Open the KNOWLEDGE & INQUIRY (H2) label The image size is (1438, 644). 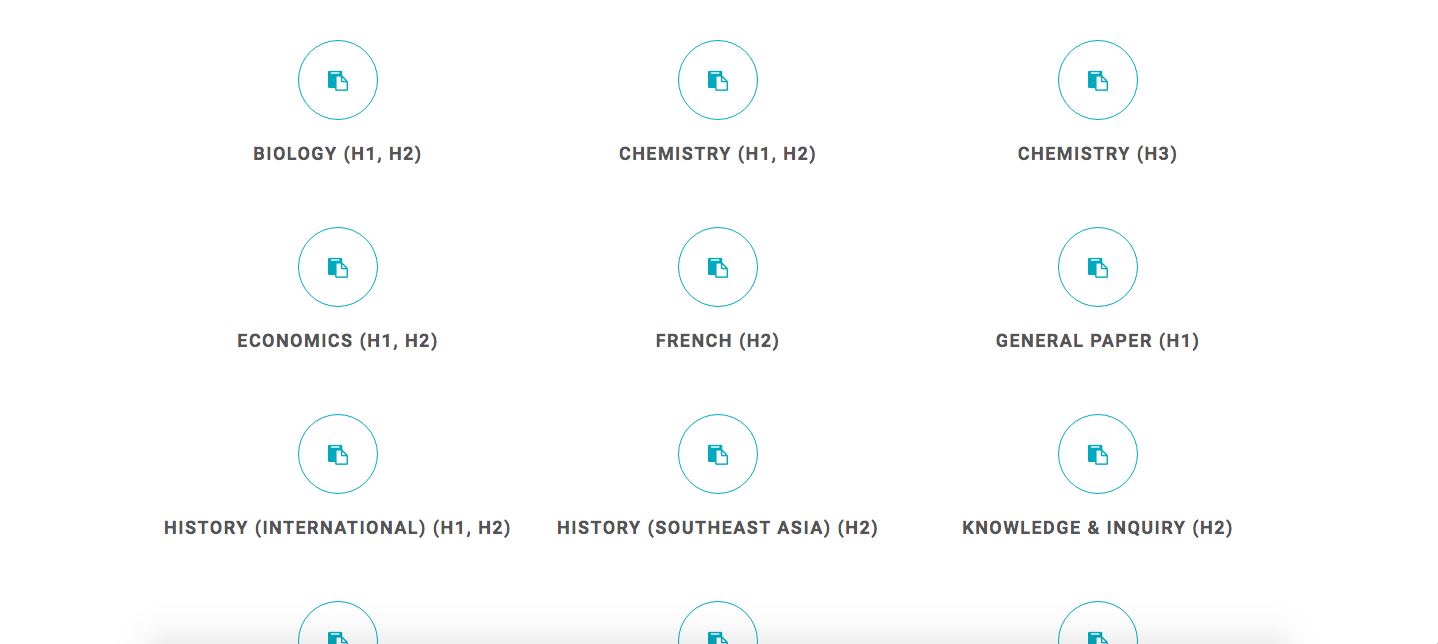point(1097,528)
